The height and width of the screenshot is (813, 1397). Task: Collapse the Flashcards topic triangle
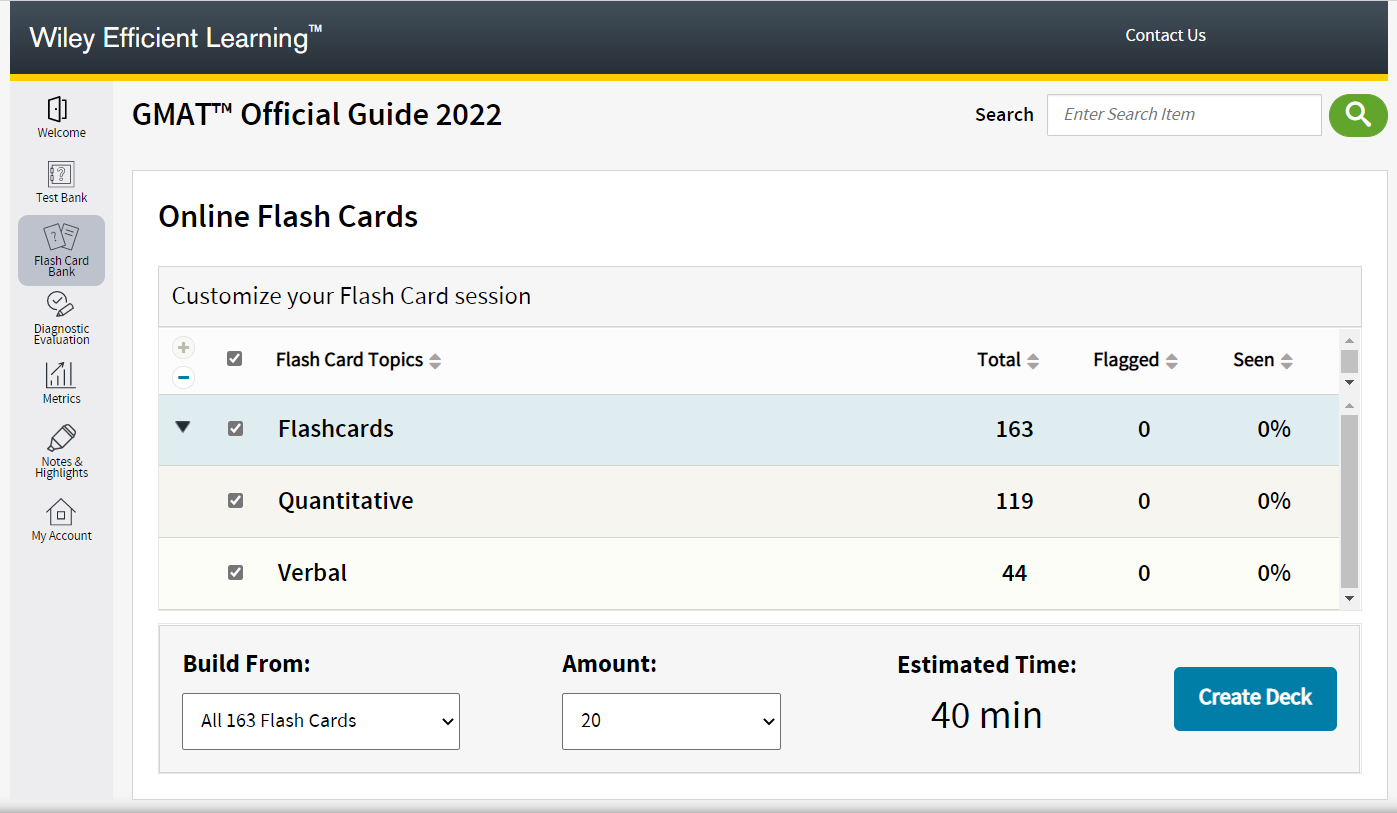(x=183, y=427)
